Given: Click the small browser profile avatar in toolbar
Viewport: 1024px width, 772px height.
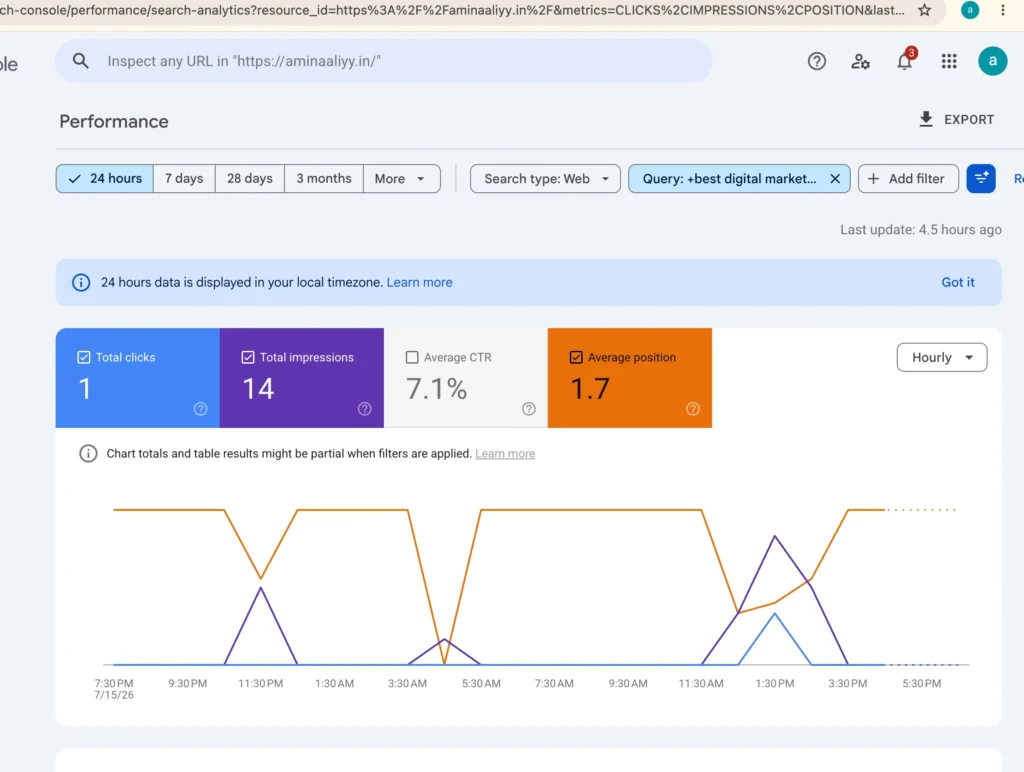Looking at the screenshot, I should 970,10.
